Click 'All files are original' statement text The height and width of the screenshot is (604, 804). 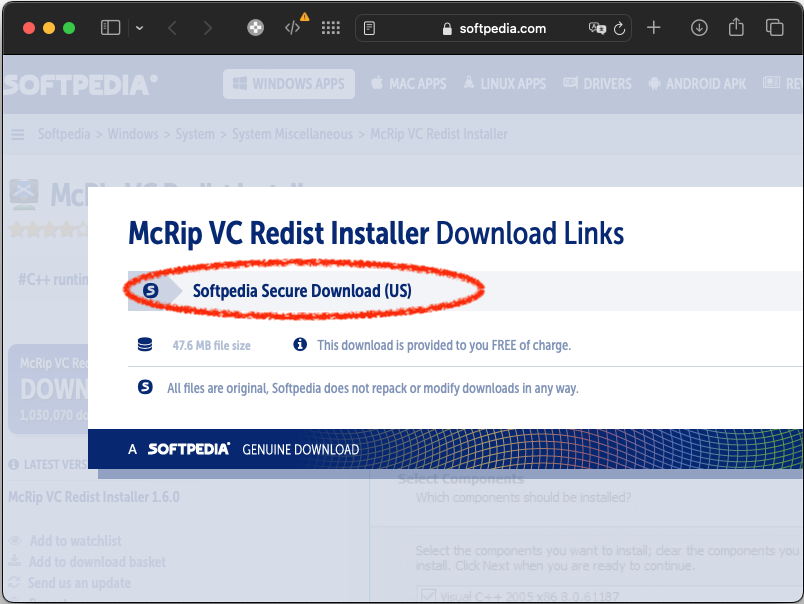372,388
